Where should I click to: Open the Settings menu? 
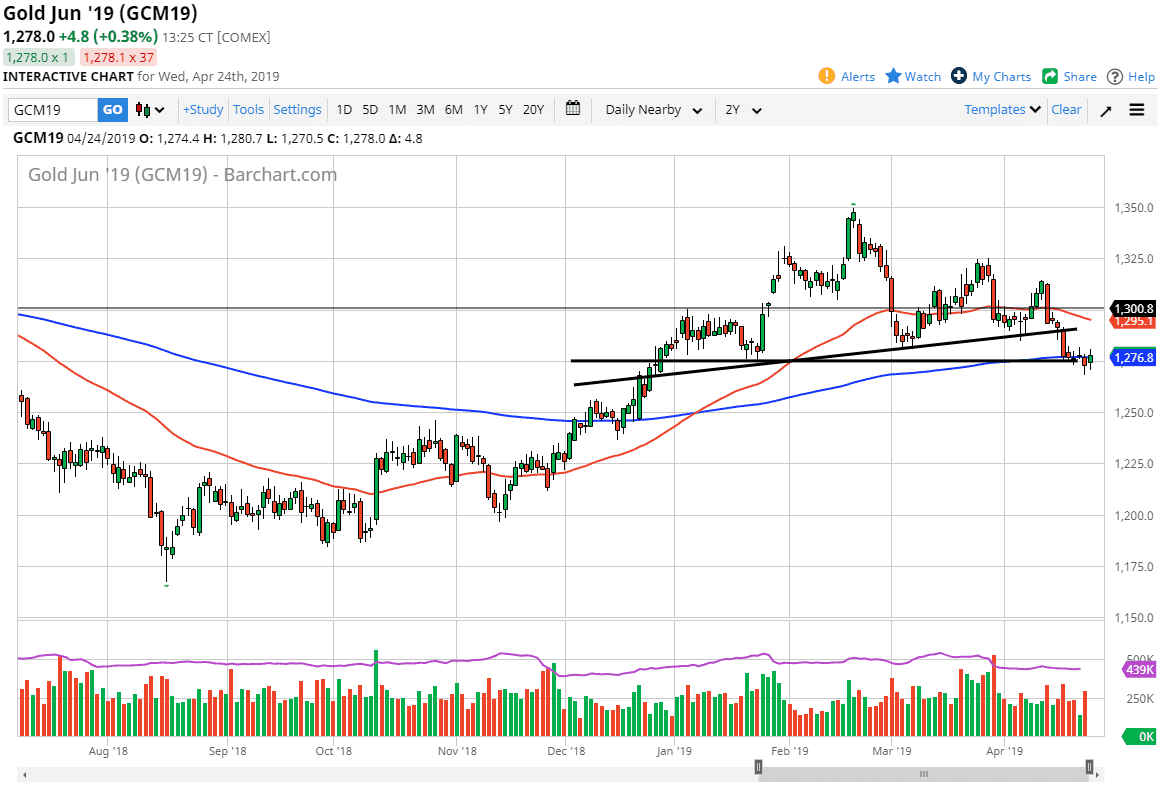click(x=297, y=110)
